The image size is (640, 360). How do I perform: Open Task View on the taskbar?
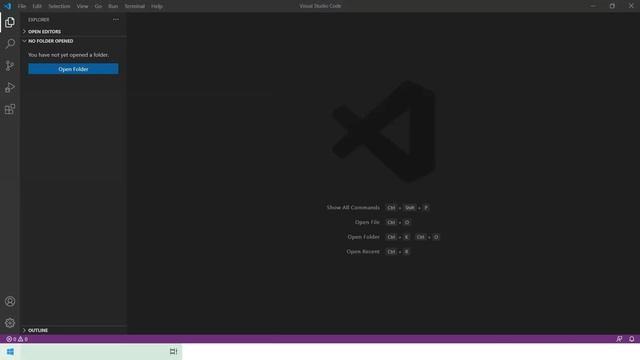pyautogui.click(x=173, y=351)
